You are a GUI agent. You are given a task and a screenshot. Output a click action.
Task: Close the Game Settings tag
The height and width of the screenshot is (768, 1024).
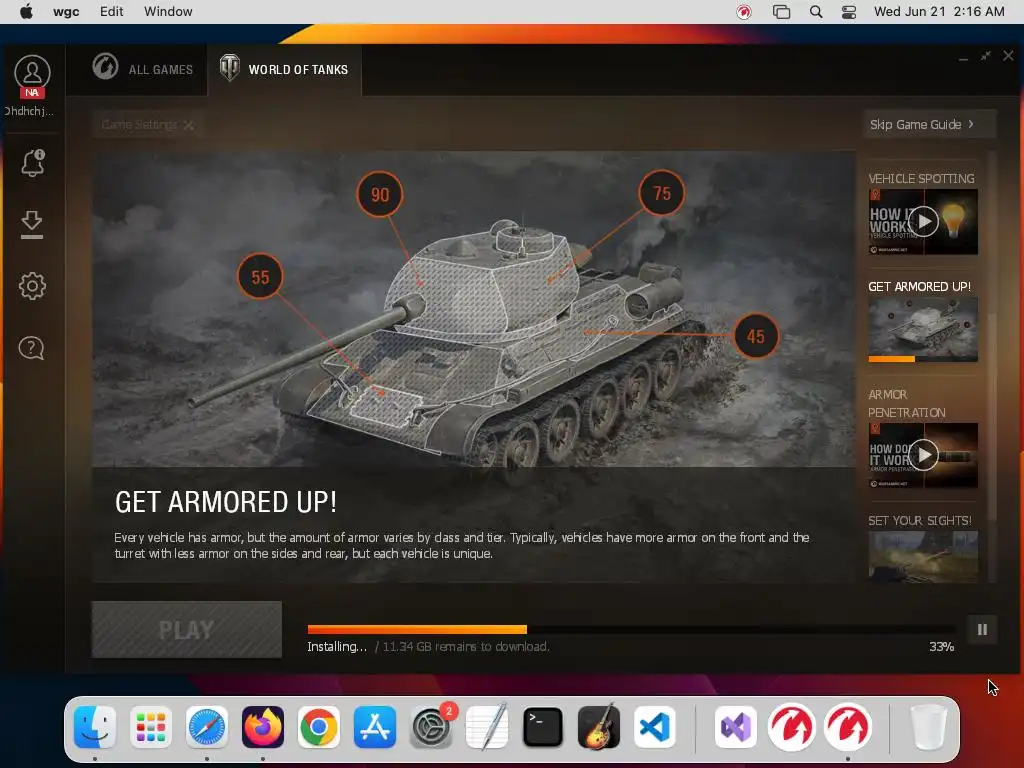click(x=189, y=125)
